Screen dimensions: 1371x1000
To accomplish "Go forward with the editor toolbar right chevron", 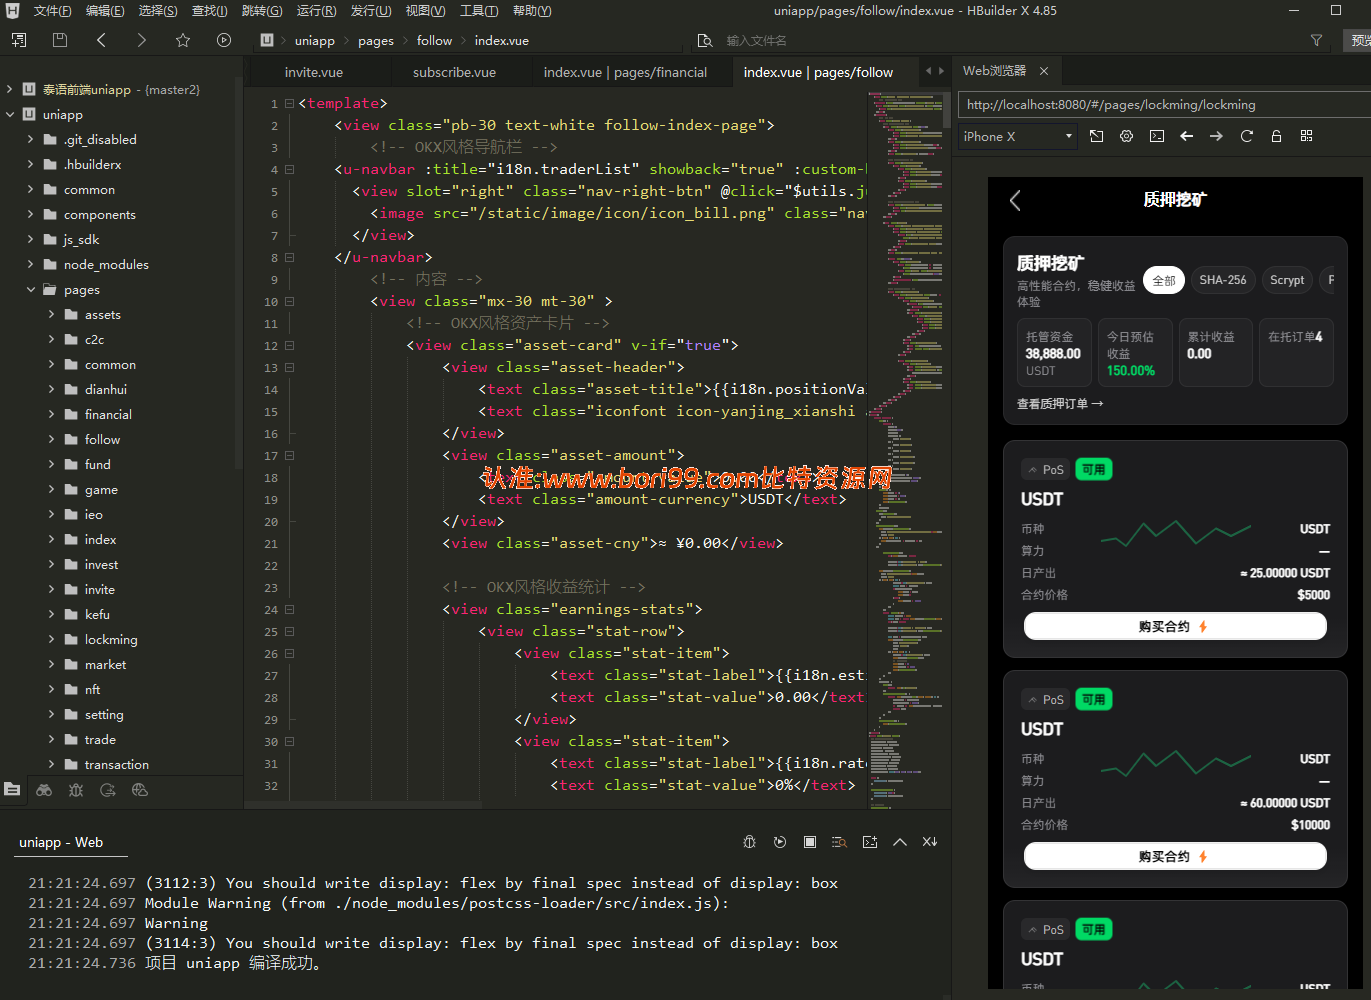I will pyautogui.click(x=142, y=40).
